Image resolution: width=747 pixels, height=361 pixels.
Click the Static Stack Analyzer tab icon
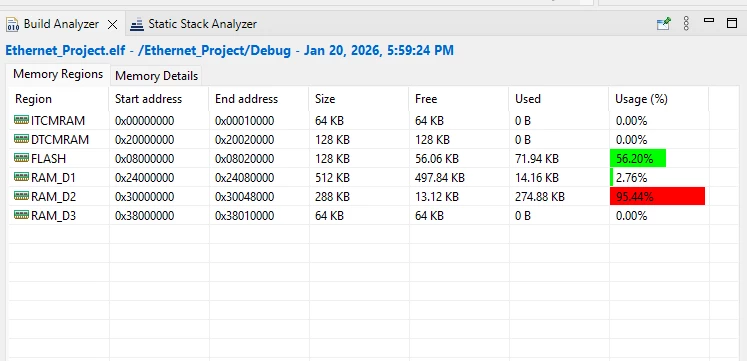pos(137,24)
